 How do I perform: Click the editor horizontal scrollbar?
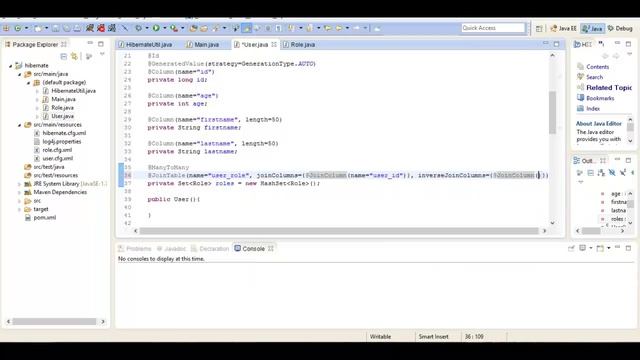(x=339, y=231)
